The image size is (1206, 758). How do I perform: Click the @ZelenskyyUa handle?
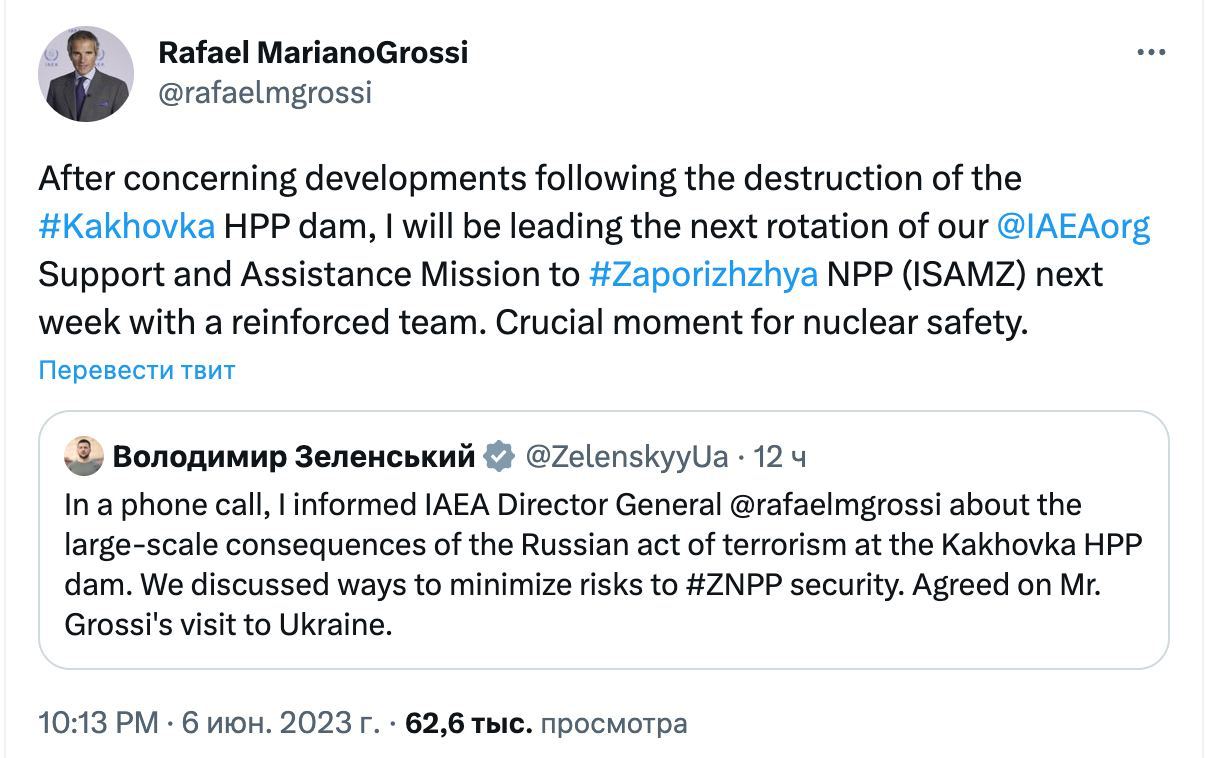coord(627,457)
